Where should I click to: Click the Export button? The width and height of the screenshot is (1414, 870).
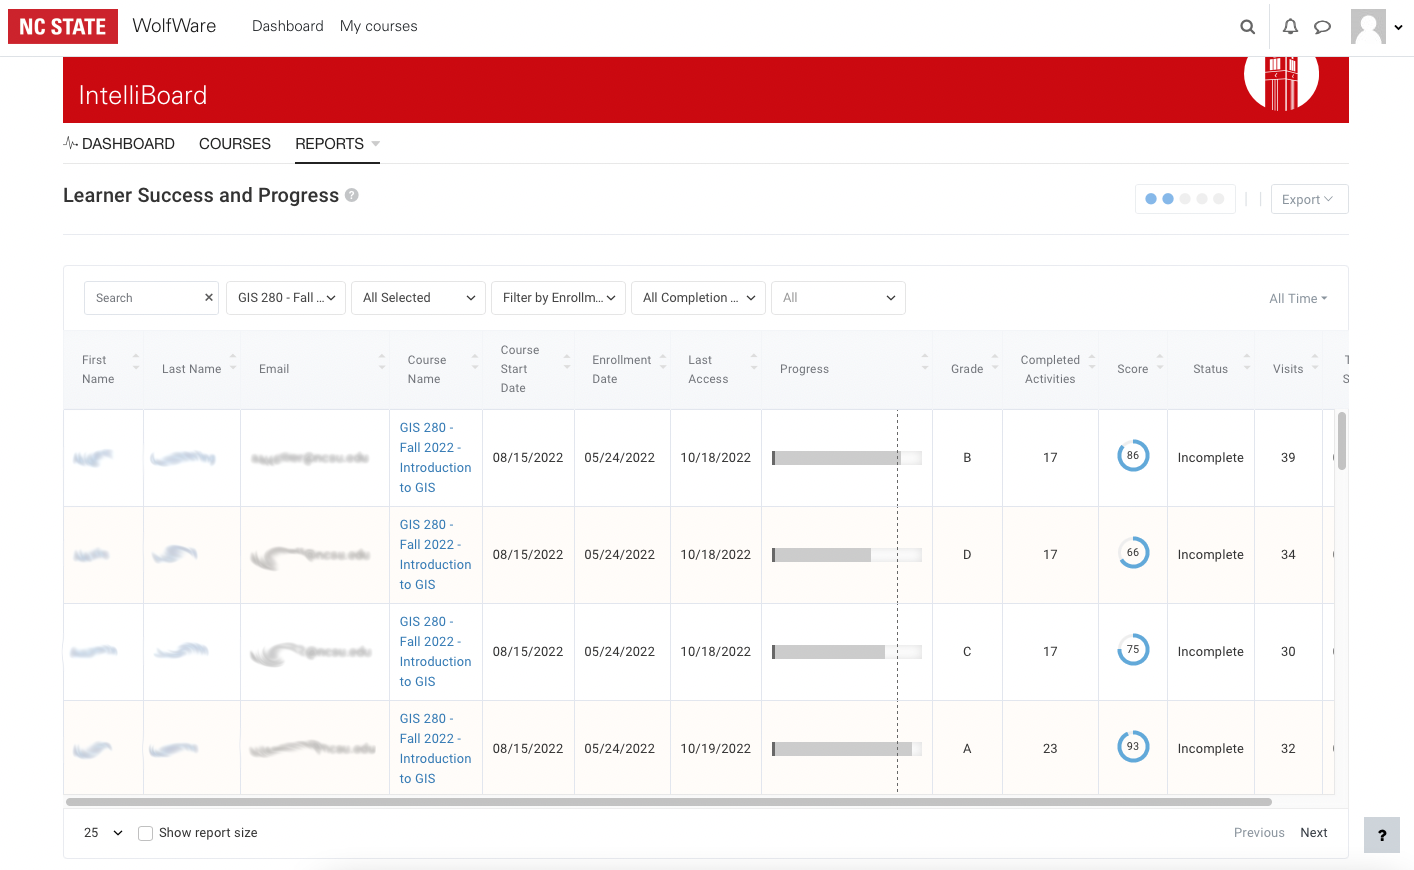pos(1308,199)
